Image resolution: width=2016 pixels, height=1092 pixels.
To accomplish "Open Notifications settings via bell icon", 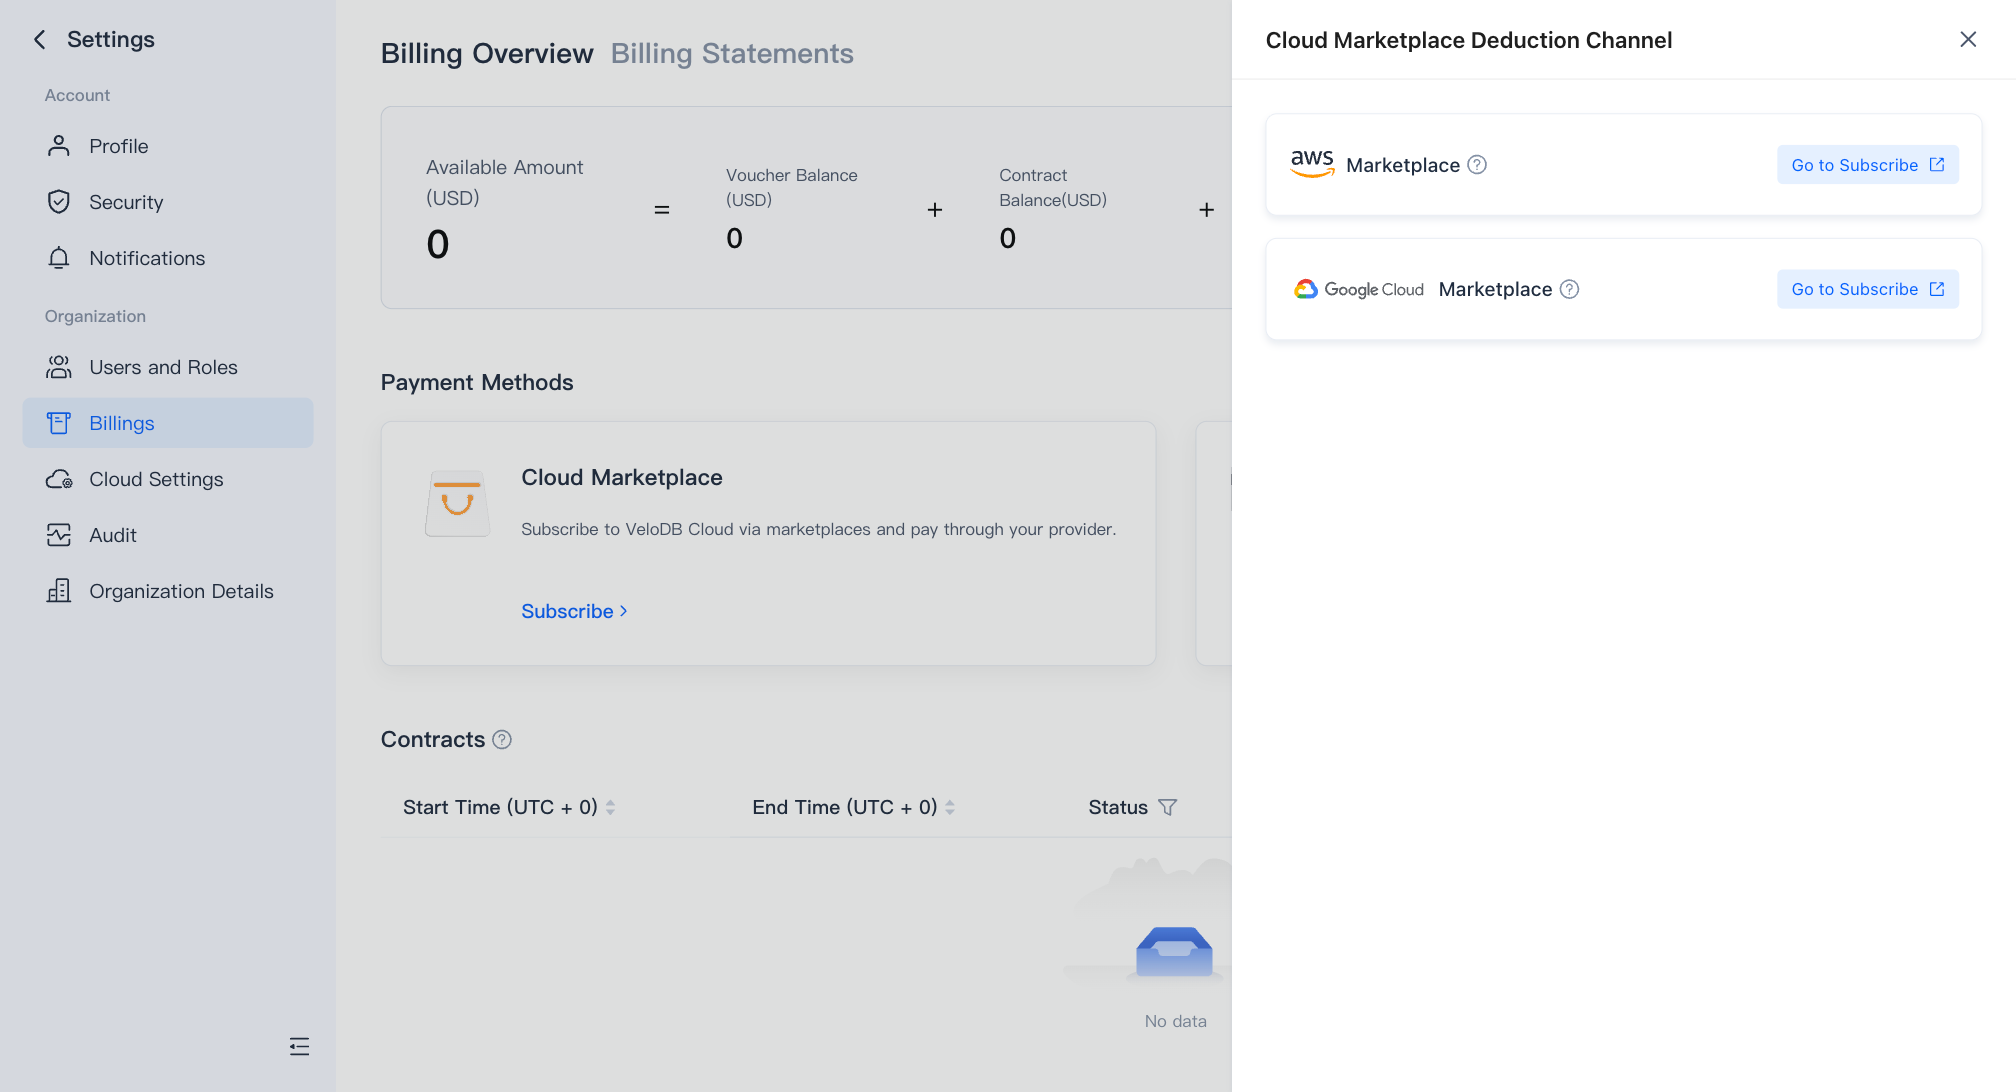I will click(x=59, y=258).
